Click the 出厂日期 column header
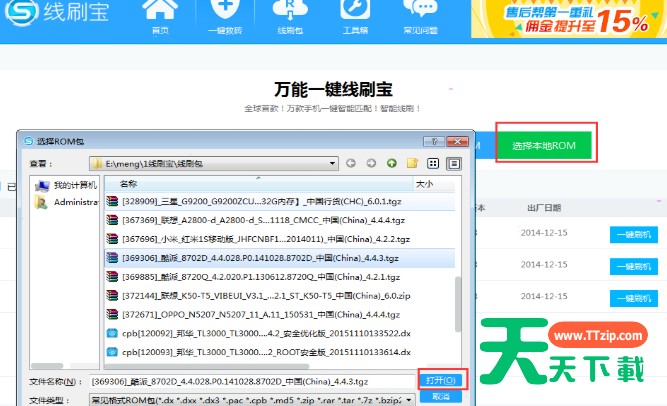Image resolution: width=667 pixels, height=406 pixels. 544,208
